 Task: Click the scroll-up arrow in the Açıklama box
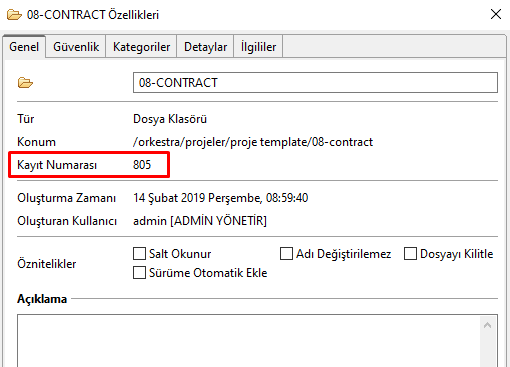[487, 325]
